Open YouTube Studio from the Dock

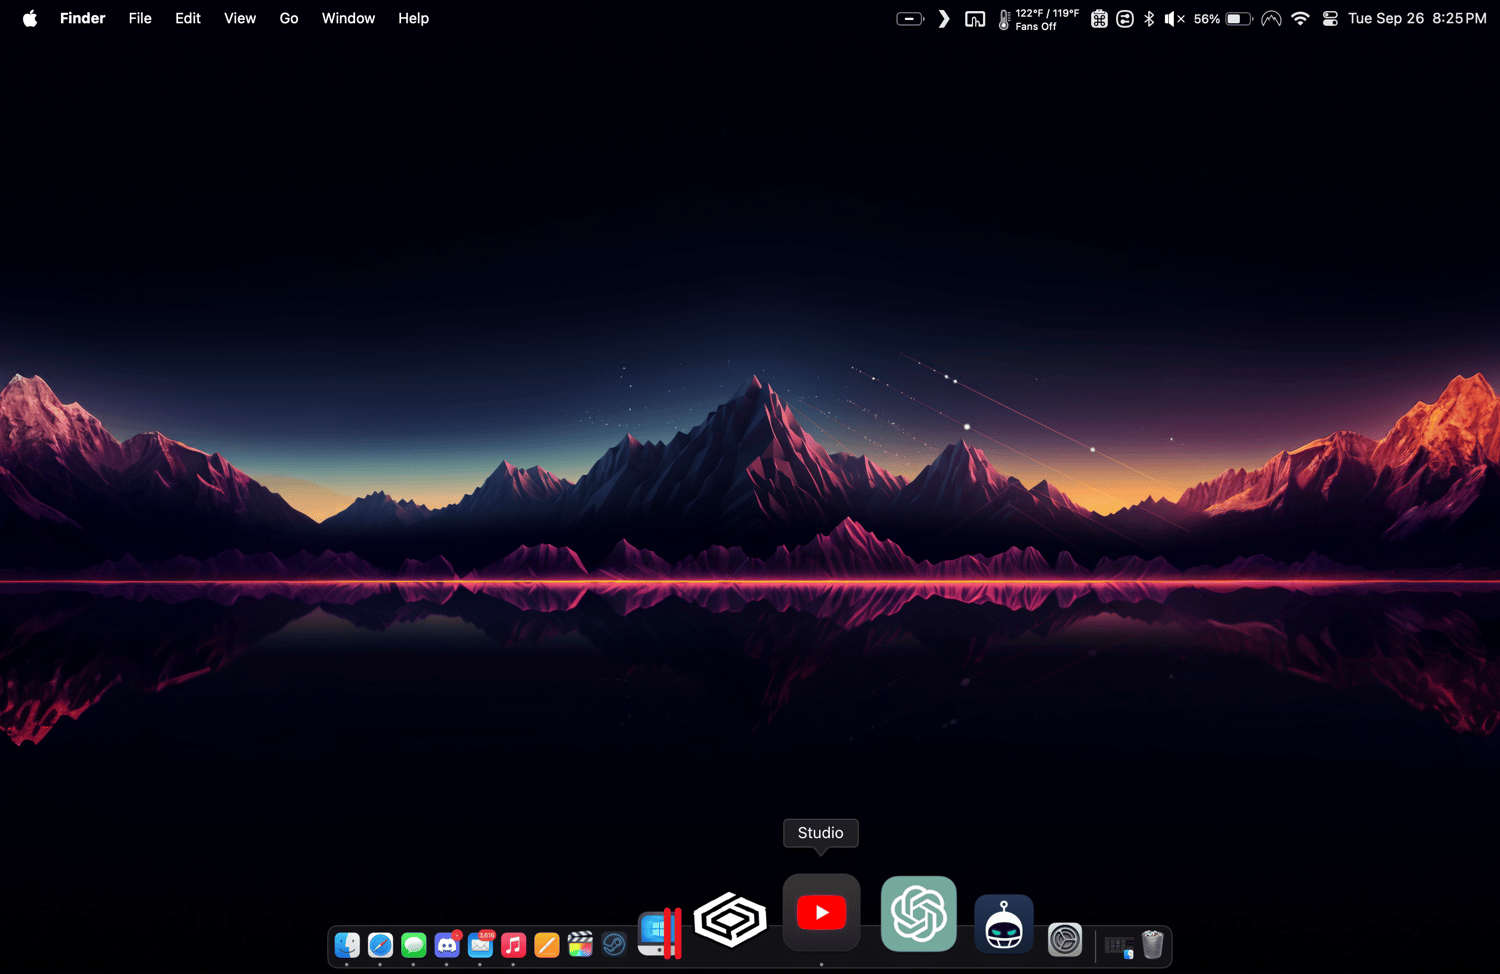pyautogui.click(x=821, y=912)
